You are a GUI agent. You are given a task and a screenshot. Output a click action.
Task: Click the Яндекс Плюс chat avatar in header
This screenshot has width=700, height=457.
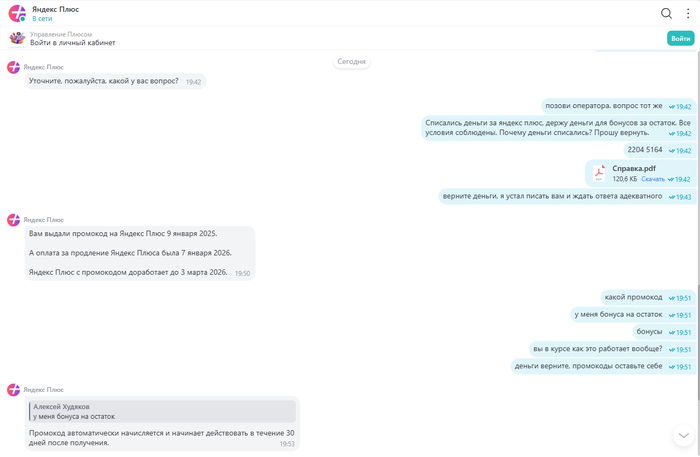click(x=17, y=14)
